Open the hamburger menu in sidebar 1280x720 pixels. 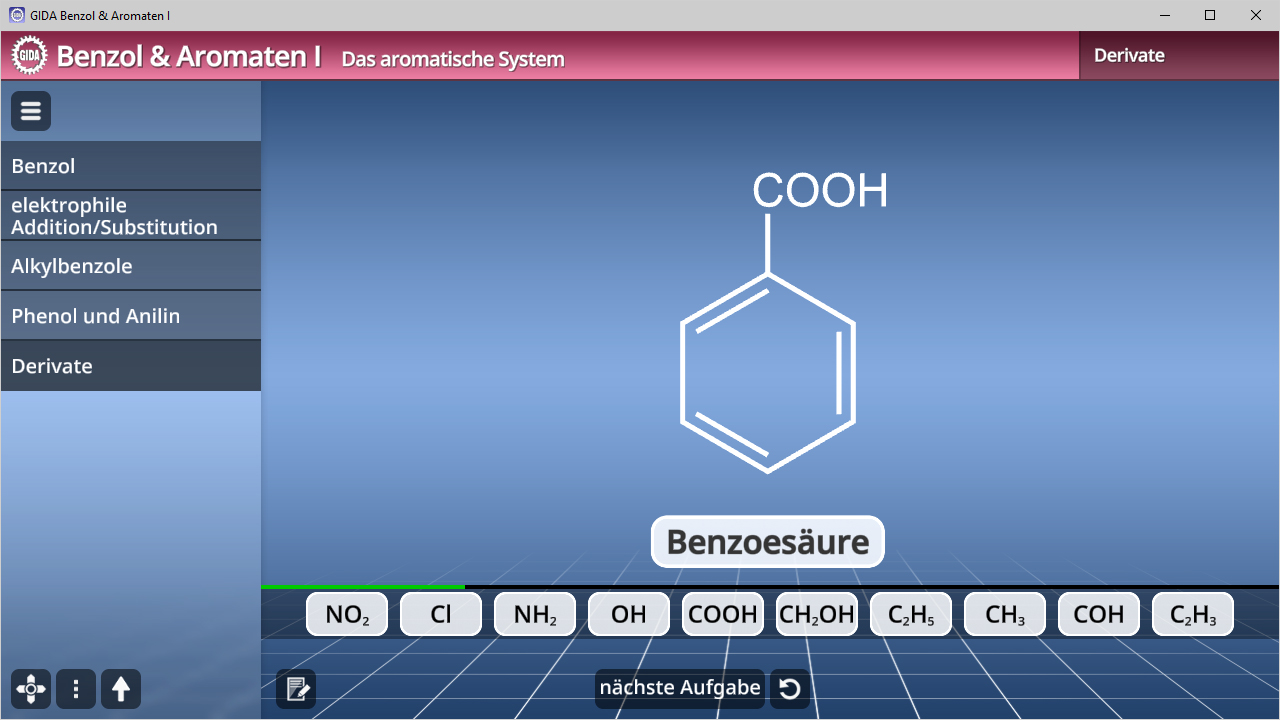click(x=31, y=111)
